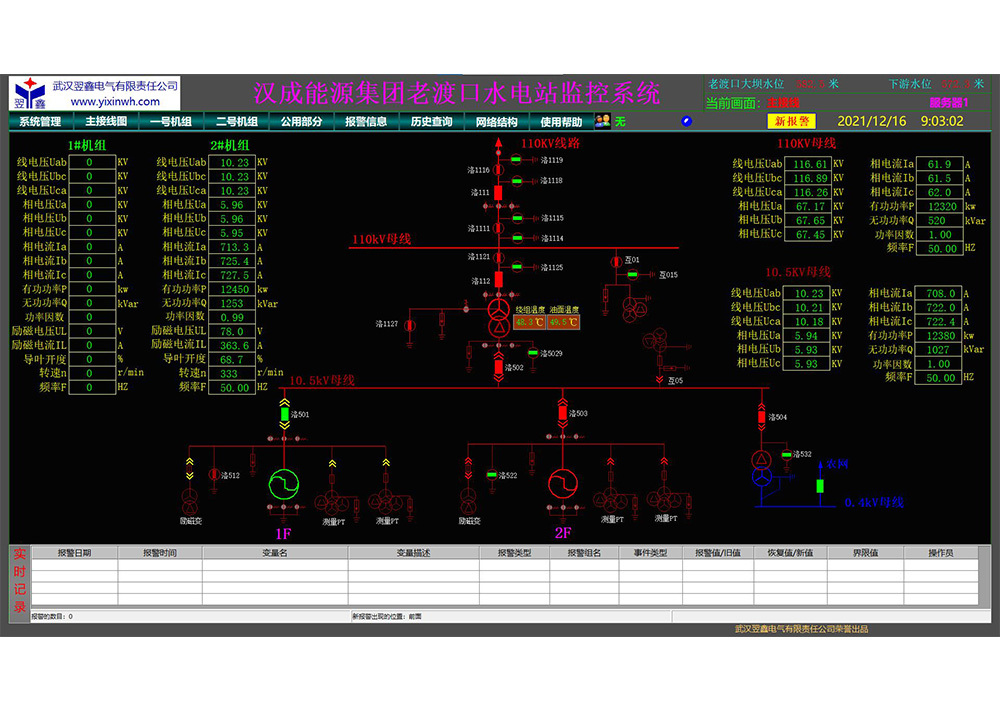The height and width of the screenshot is (710, 1000).
Task: Select grounding switch 5029 symbol
Action: pyautogui.click(x=533, y=352)
